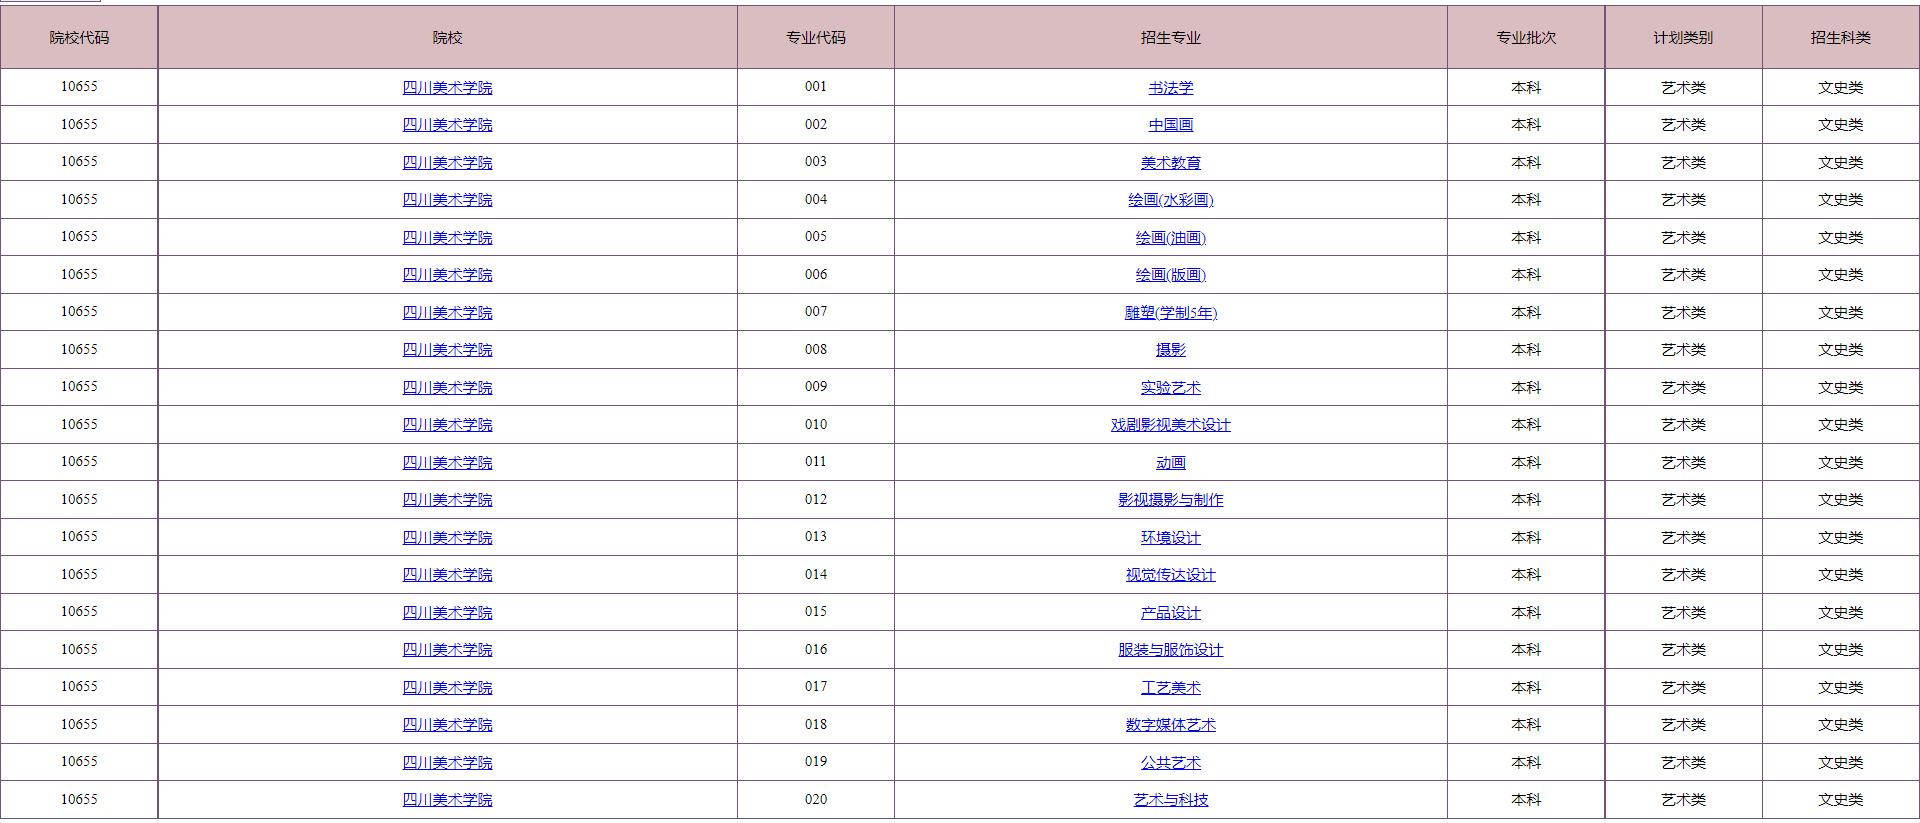The width and height of the screenshot is (1920, 823).
Task: Open the 动画 major link
Action: tap(1170, 463)
